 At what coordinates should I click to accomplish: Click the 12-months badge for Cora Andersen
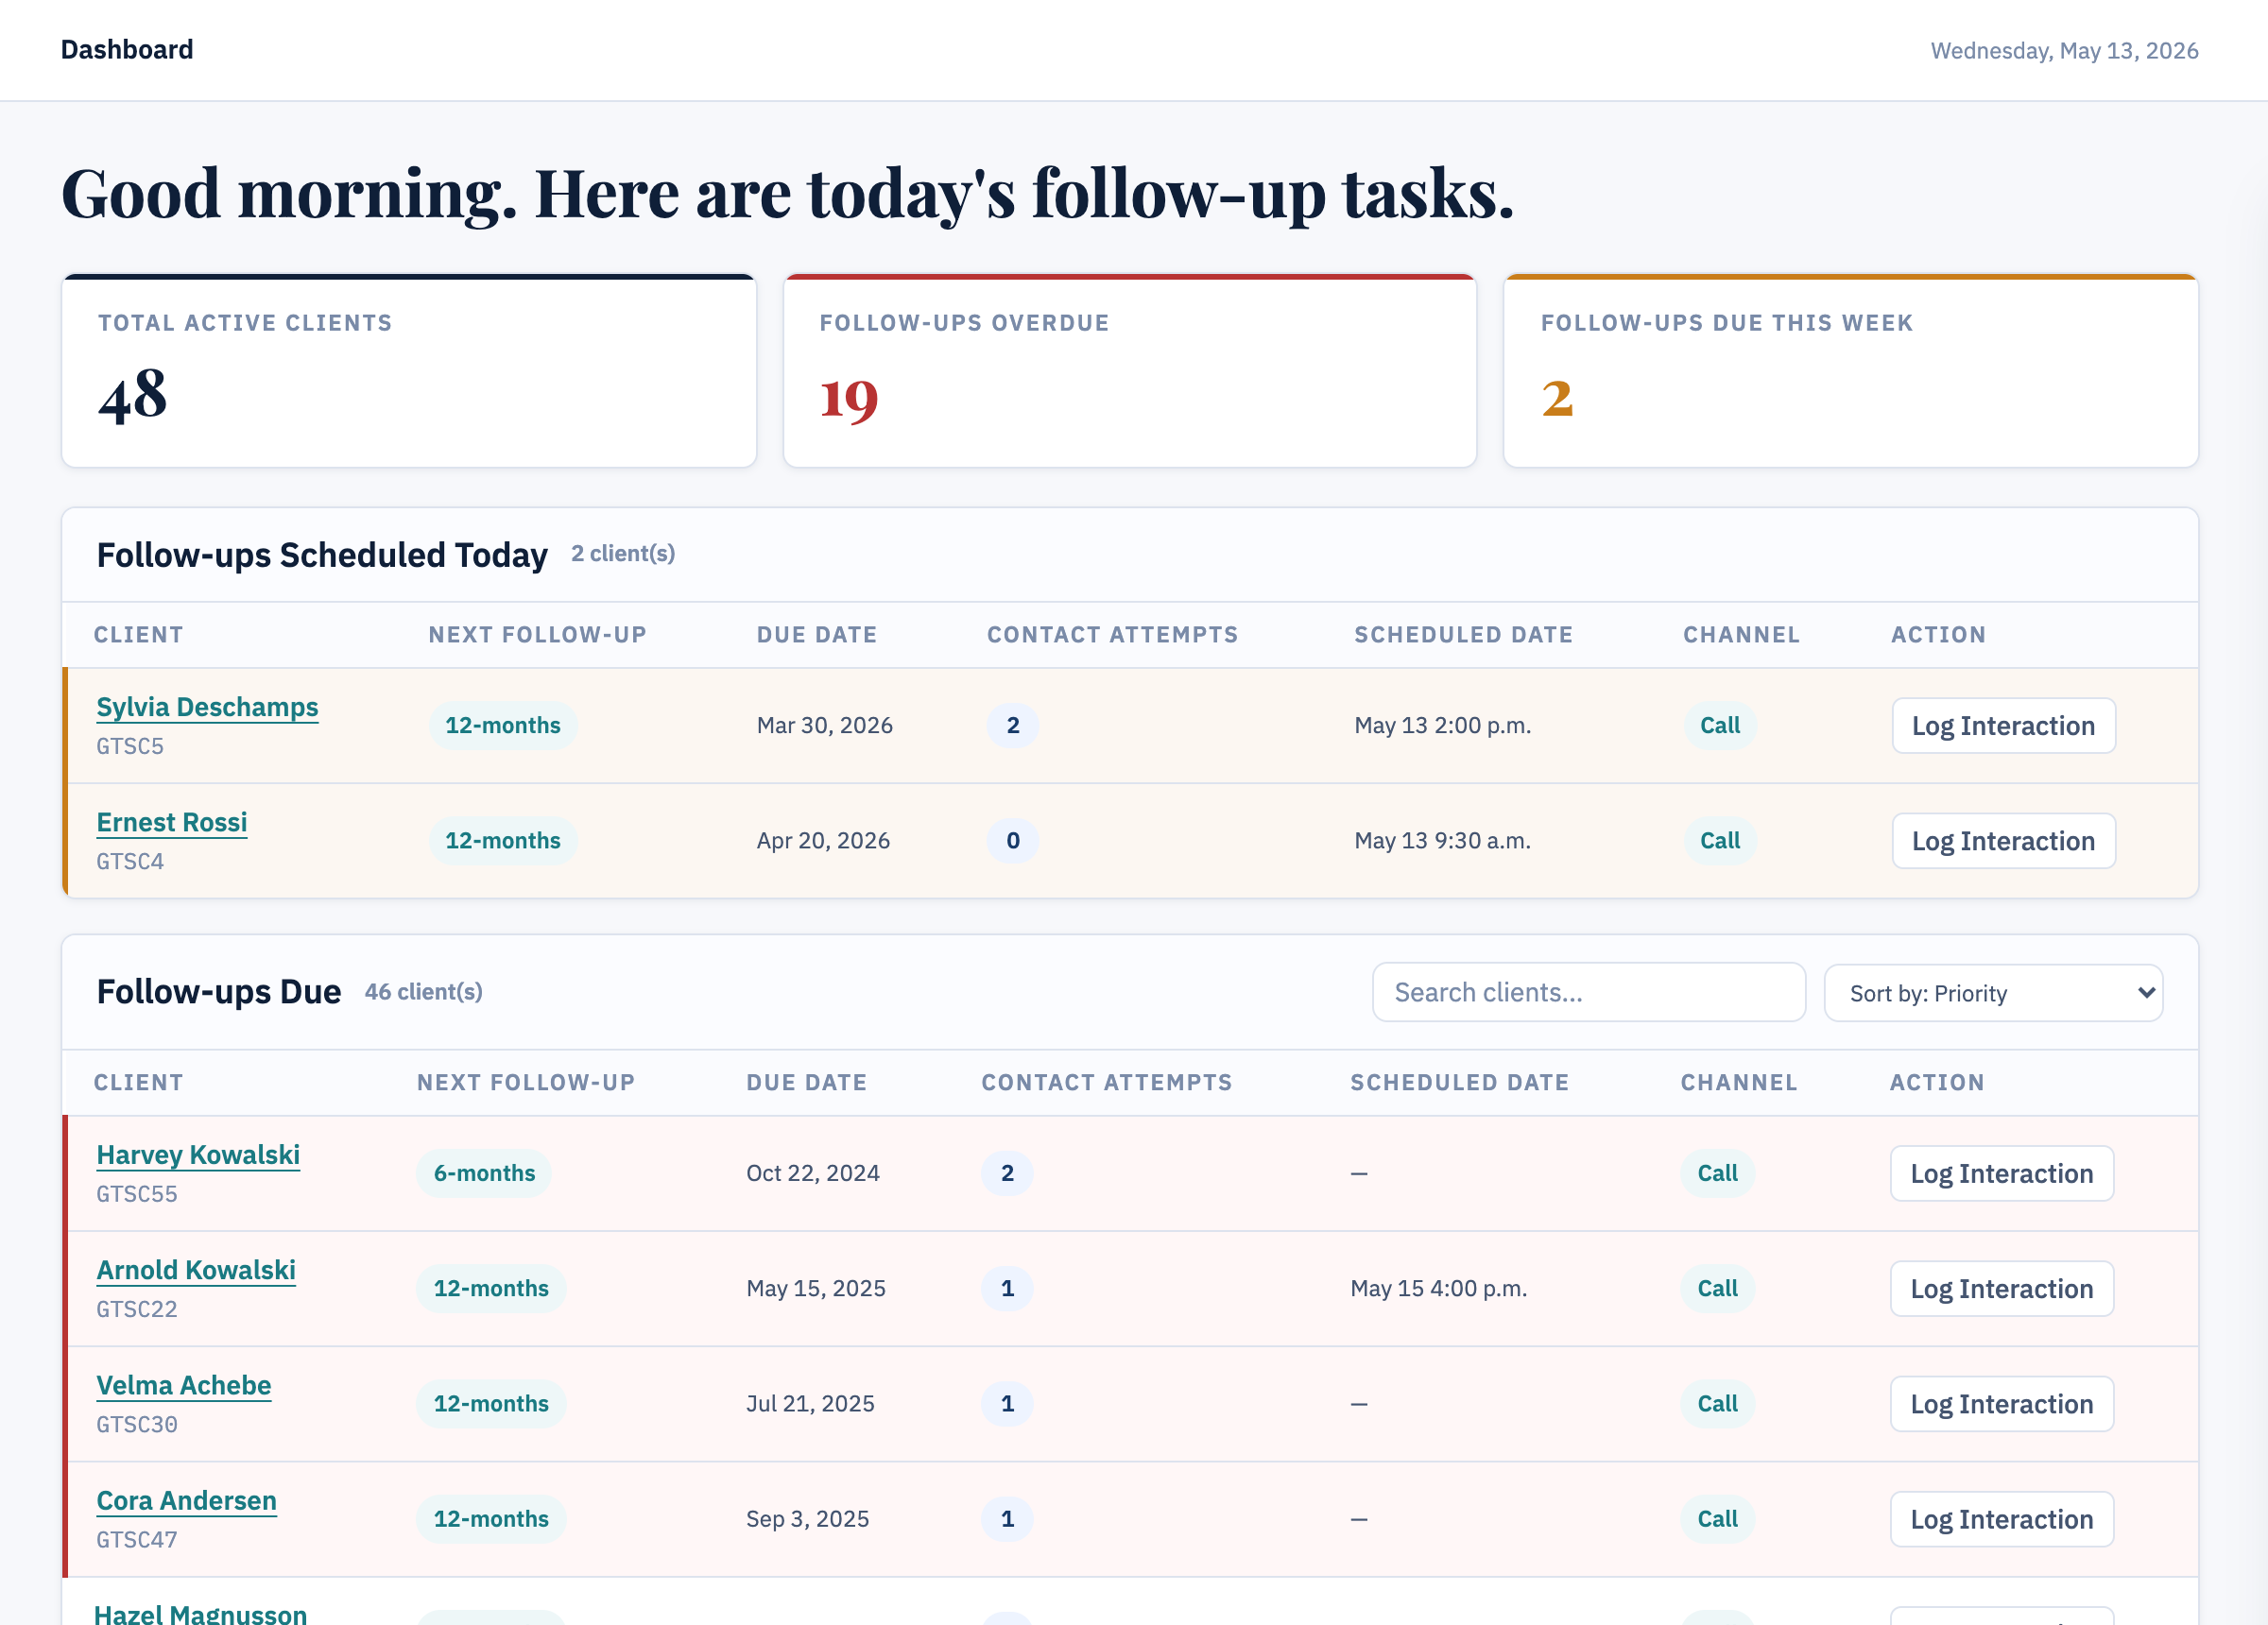(491, 1519)
